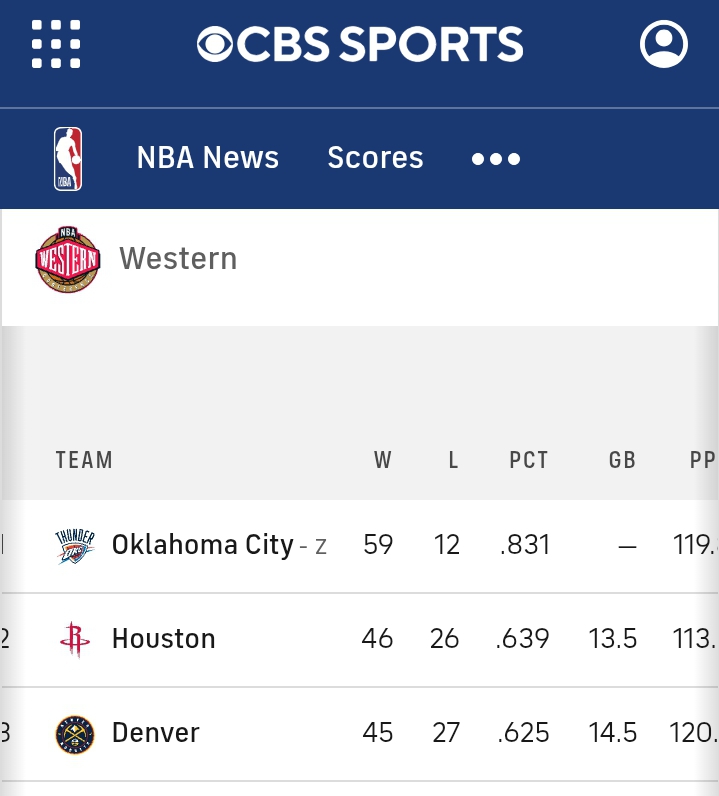
Task: Click the Oklahoma City Thunder team logo
Action: pos(75,546)
